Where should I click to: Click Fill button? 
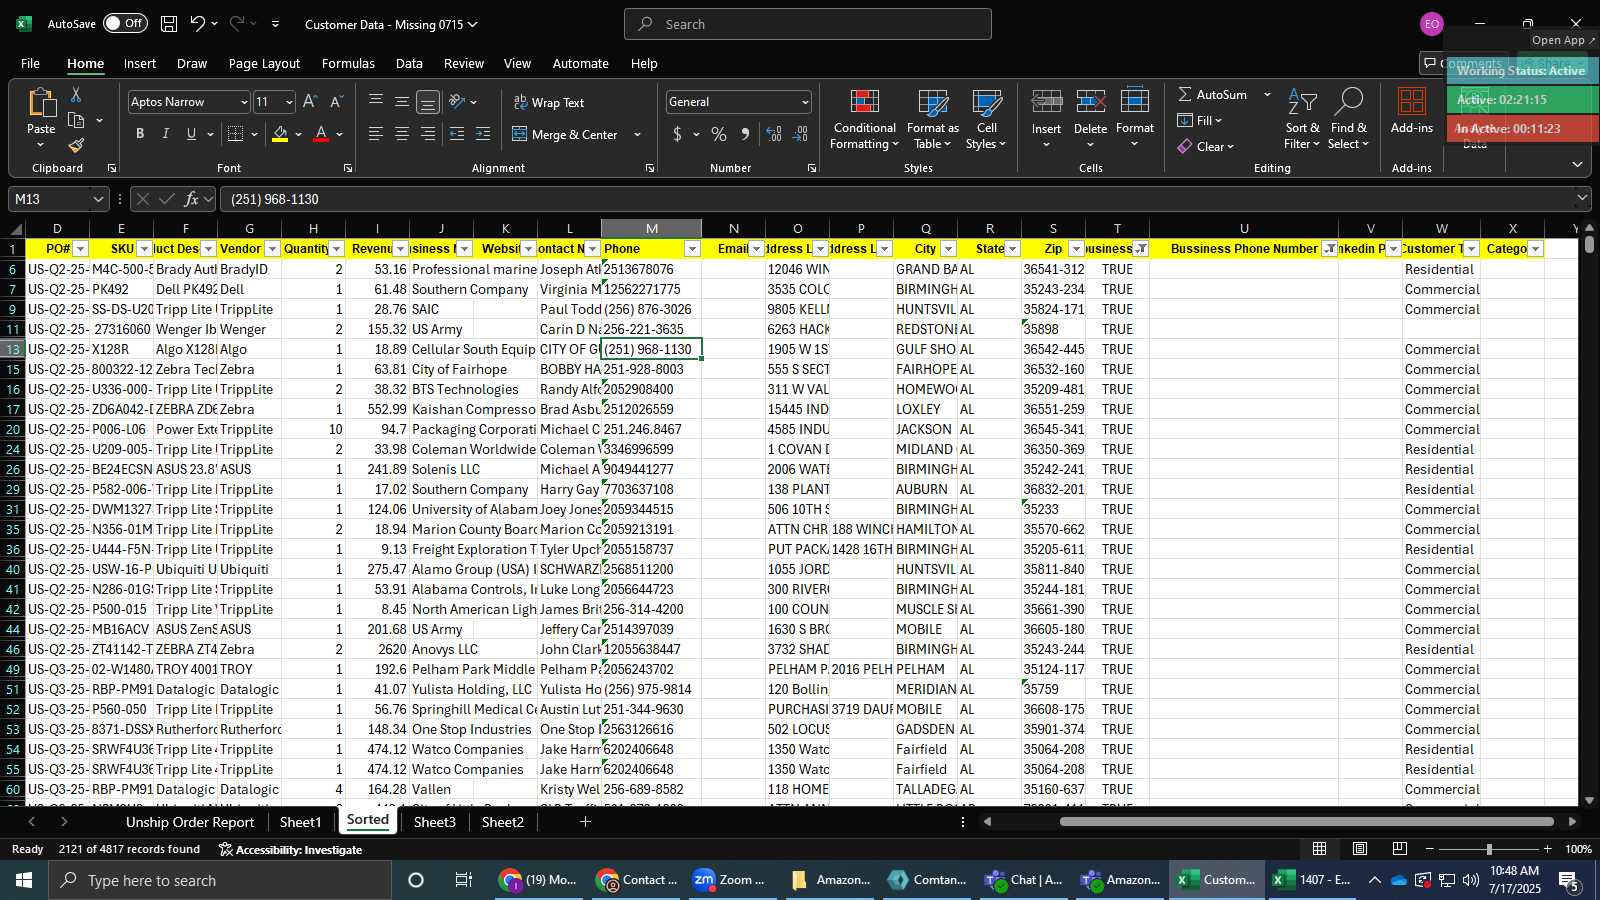[1199, 120]
